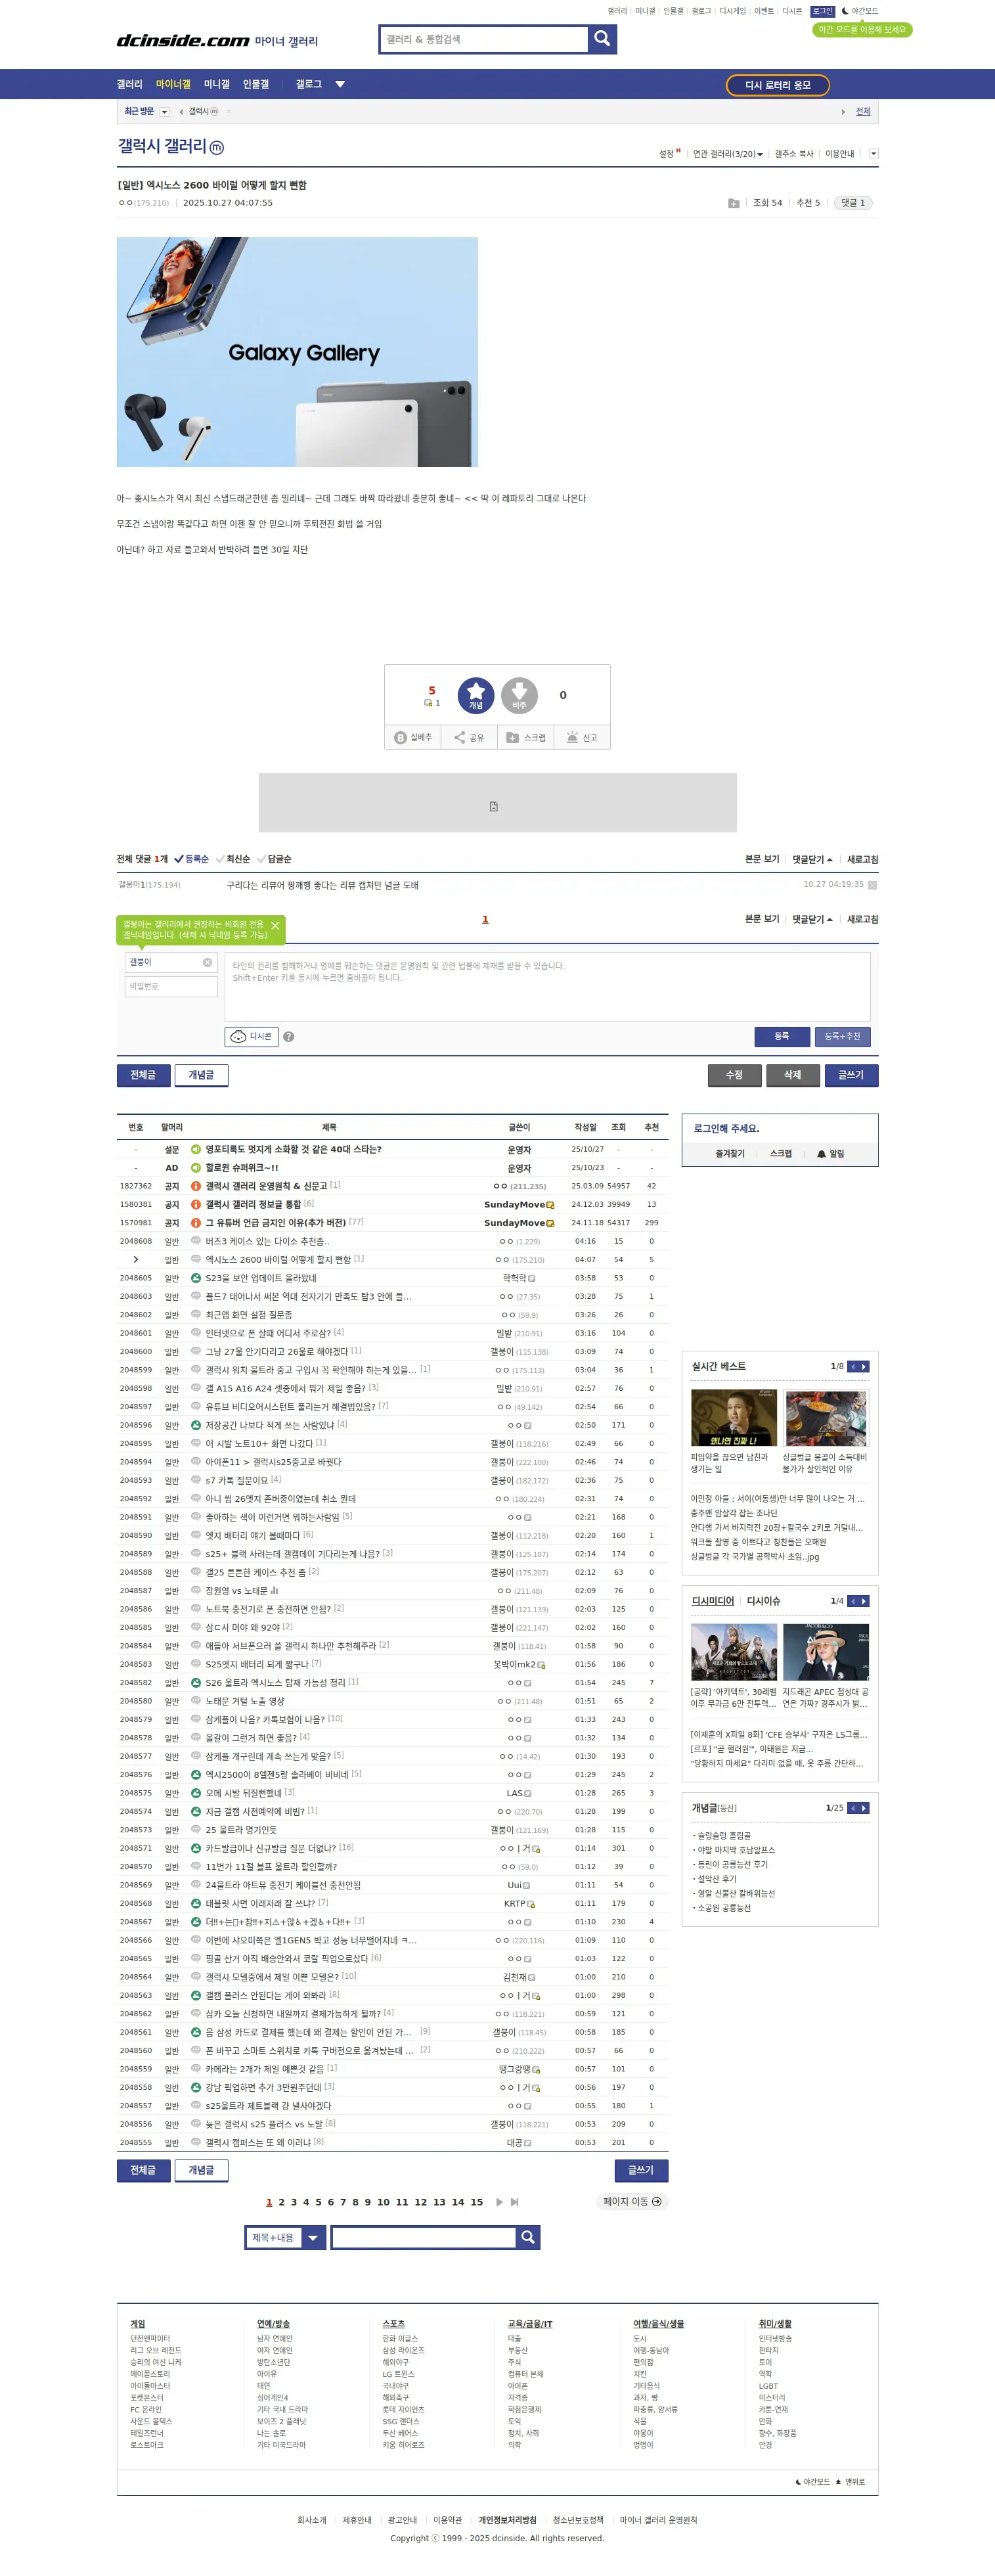Viewport: 995px width, 2576px height.
Task: Expand recent visits right arrow beside 전체
Action: click(x=843, y=112)
